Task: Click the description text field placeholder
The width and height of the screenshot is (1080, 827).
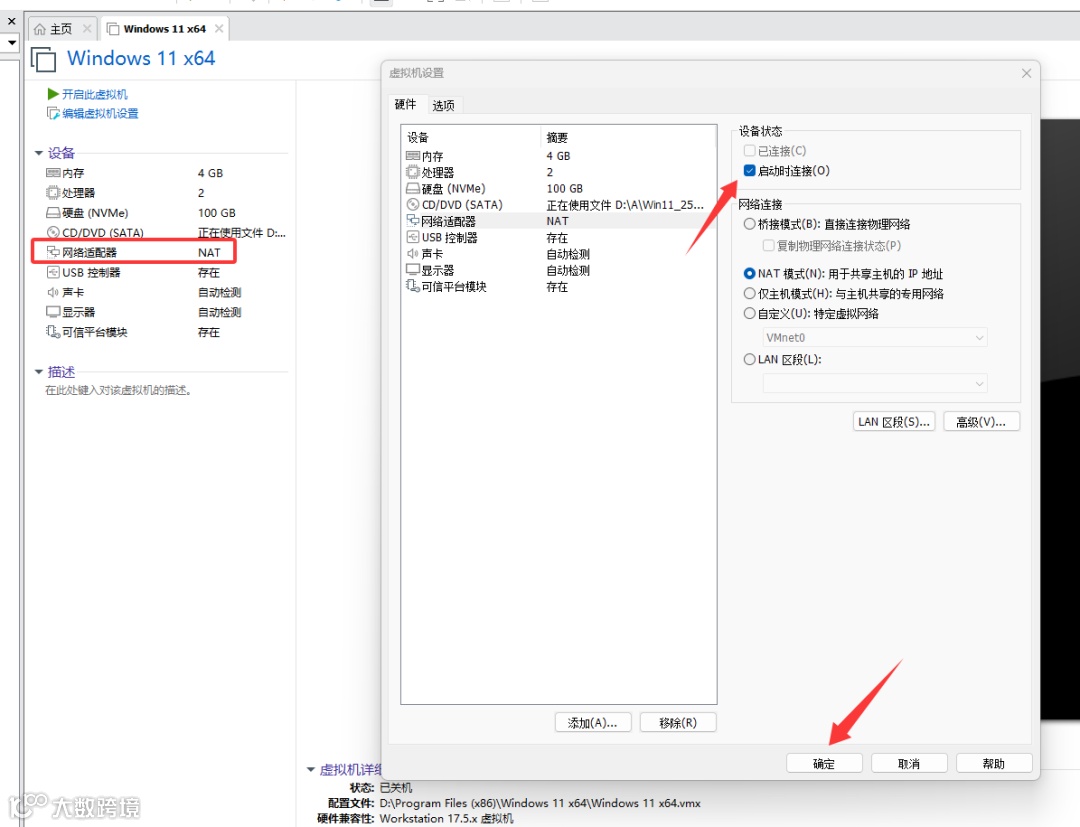Action: pos(118,390)
